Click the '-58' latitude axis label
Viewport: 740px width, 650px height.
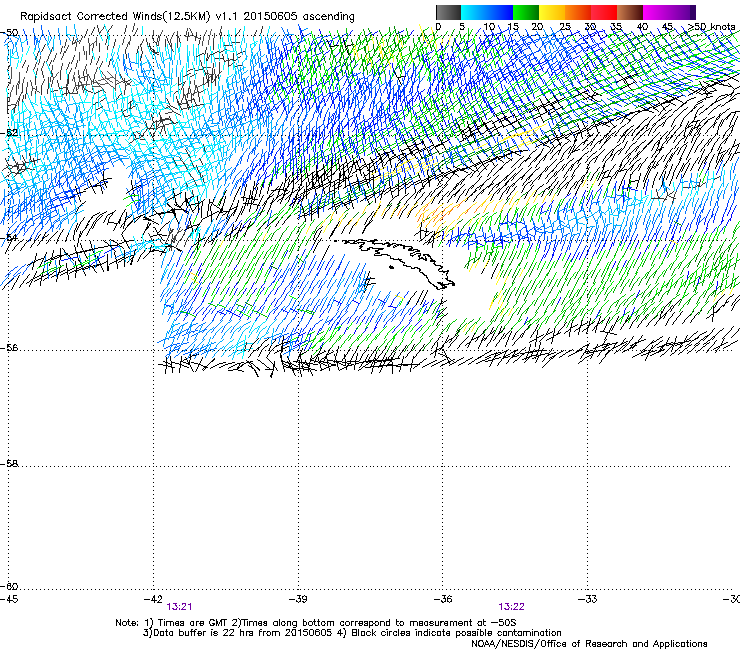point(9,464)
